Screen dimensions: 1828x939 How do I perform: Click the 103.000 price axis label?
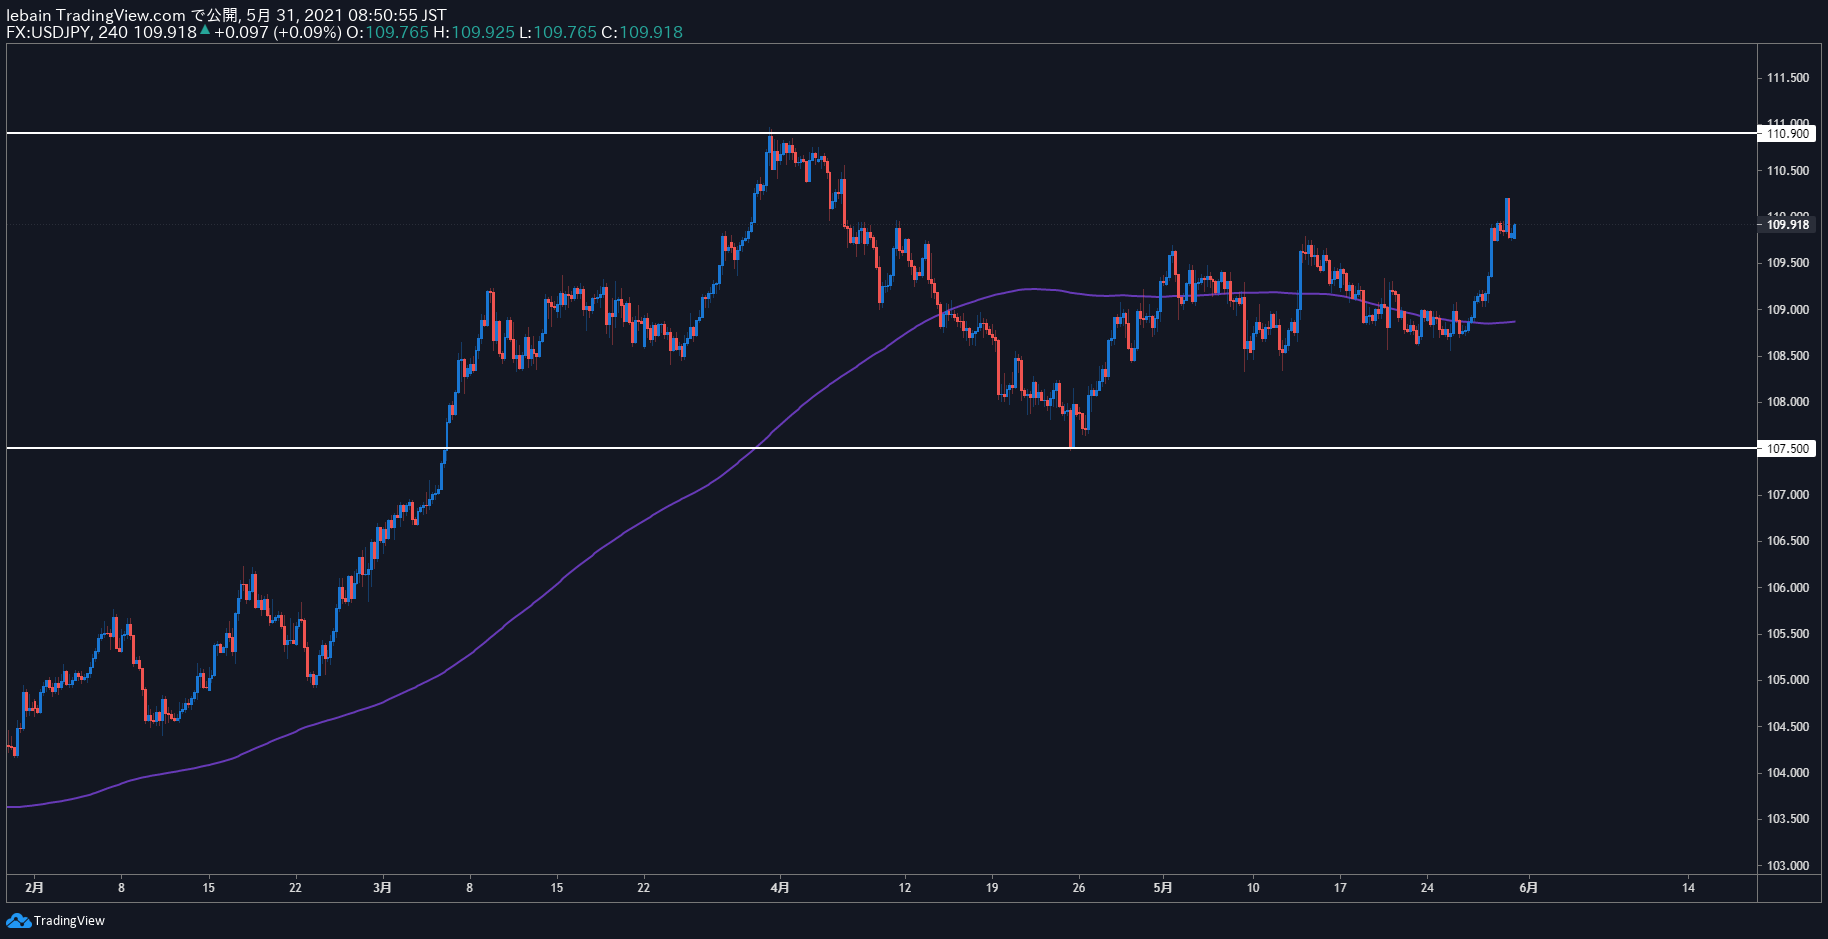pos(1787,866)
